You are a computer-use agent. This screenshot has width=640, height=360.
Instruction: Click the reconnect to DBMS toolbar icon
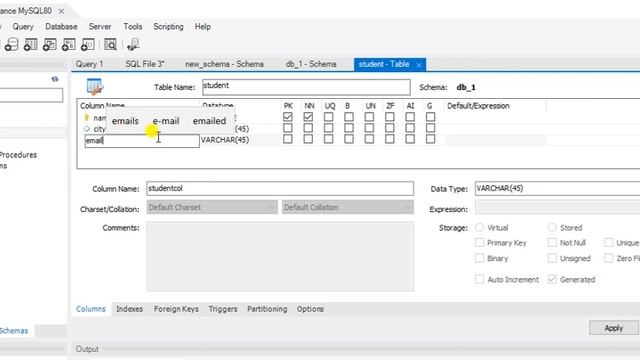[x=133, y=44]
